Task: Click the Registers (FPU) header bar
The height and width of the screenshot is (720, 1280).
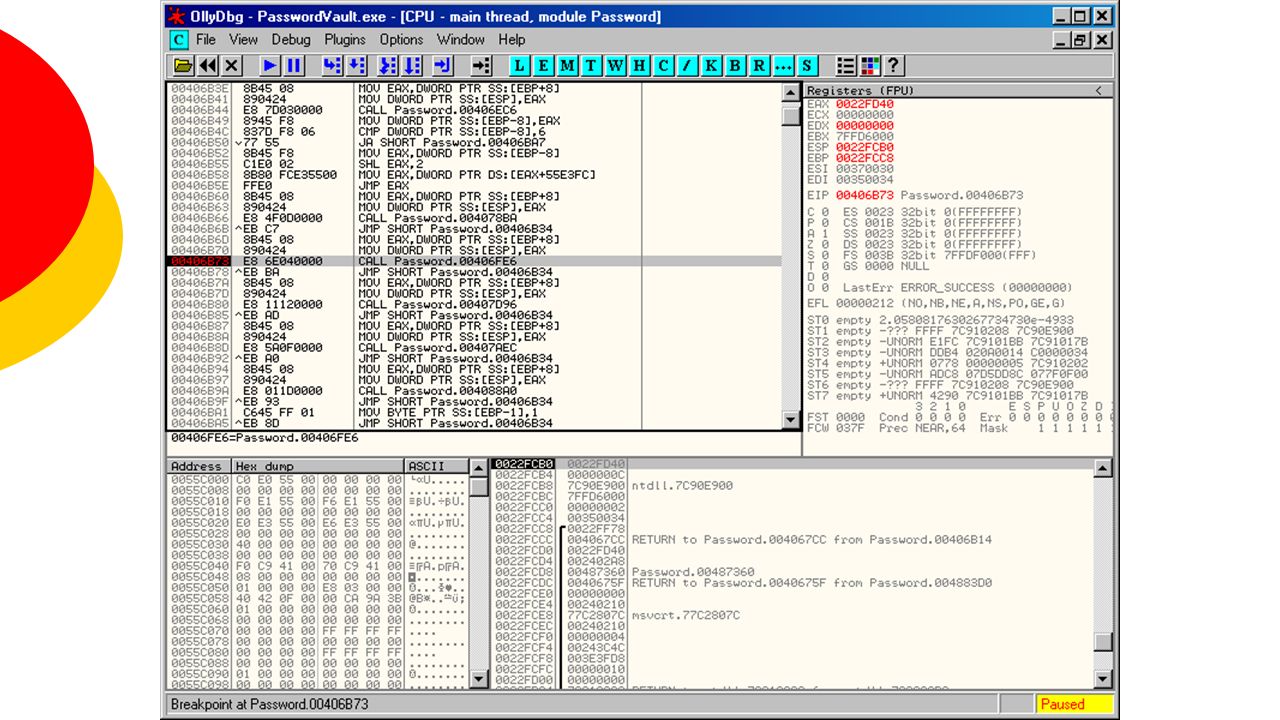Action: tap(959, 91)
